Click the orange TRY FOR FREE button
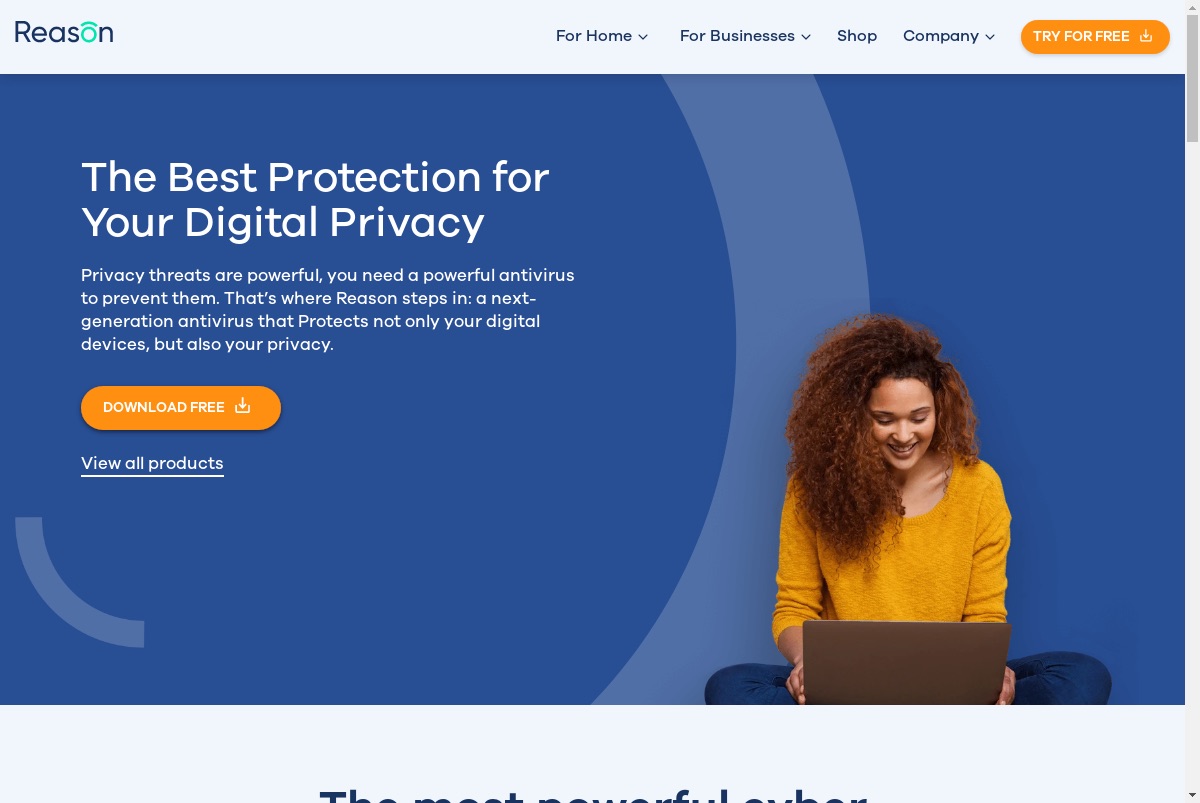Viewport: 1200px width, 803px height. [x=1095, y=37]
